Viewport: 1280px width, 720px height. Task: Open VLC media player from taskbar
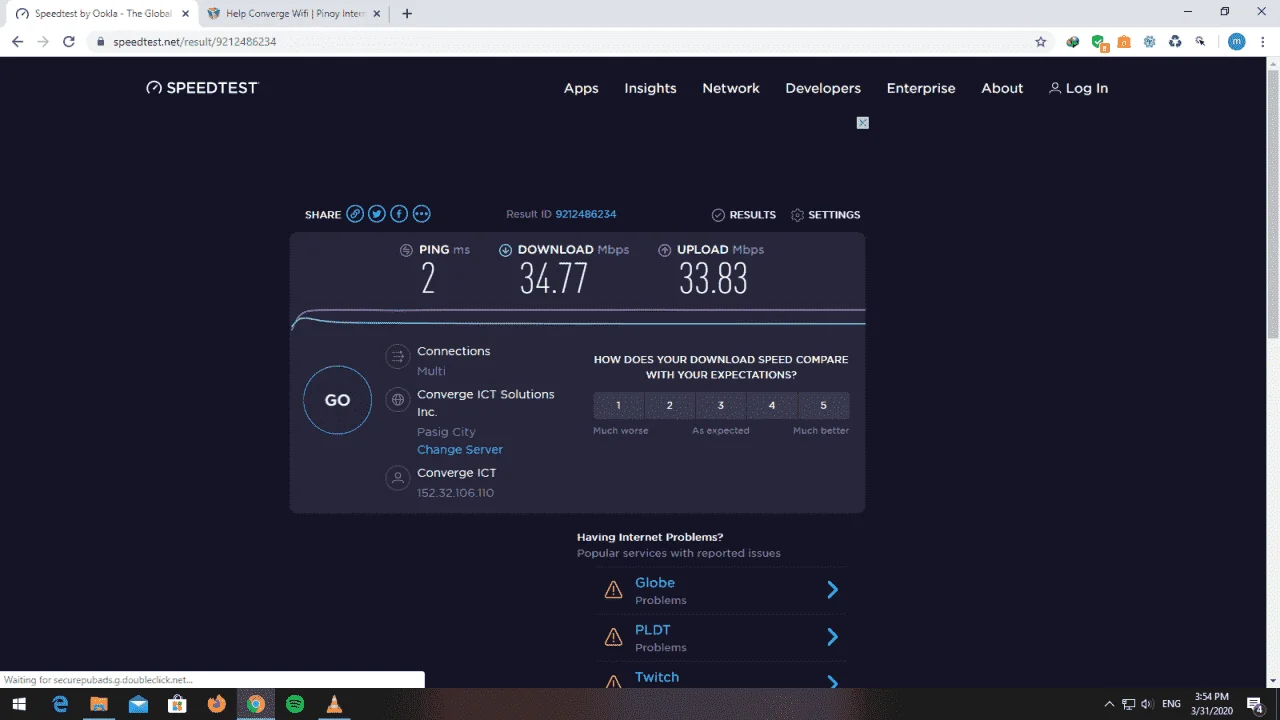(334, 704)
